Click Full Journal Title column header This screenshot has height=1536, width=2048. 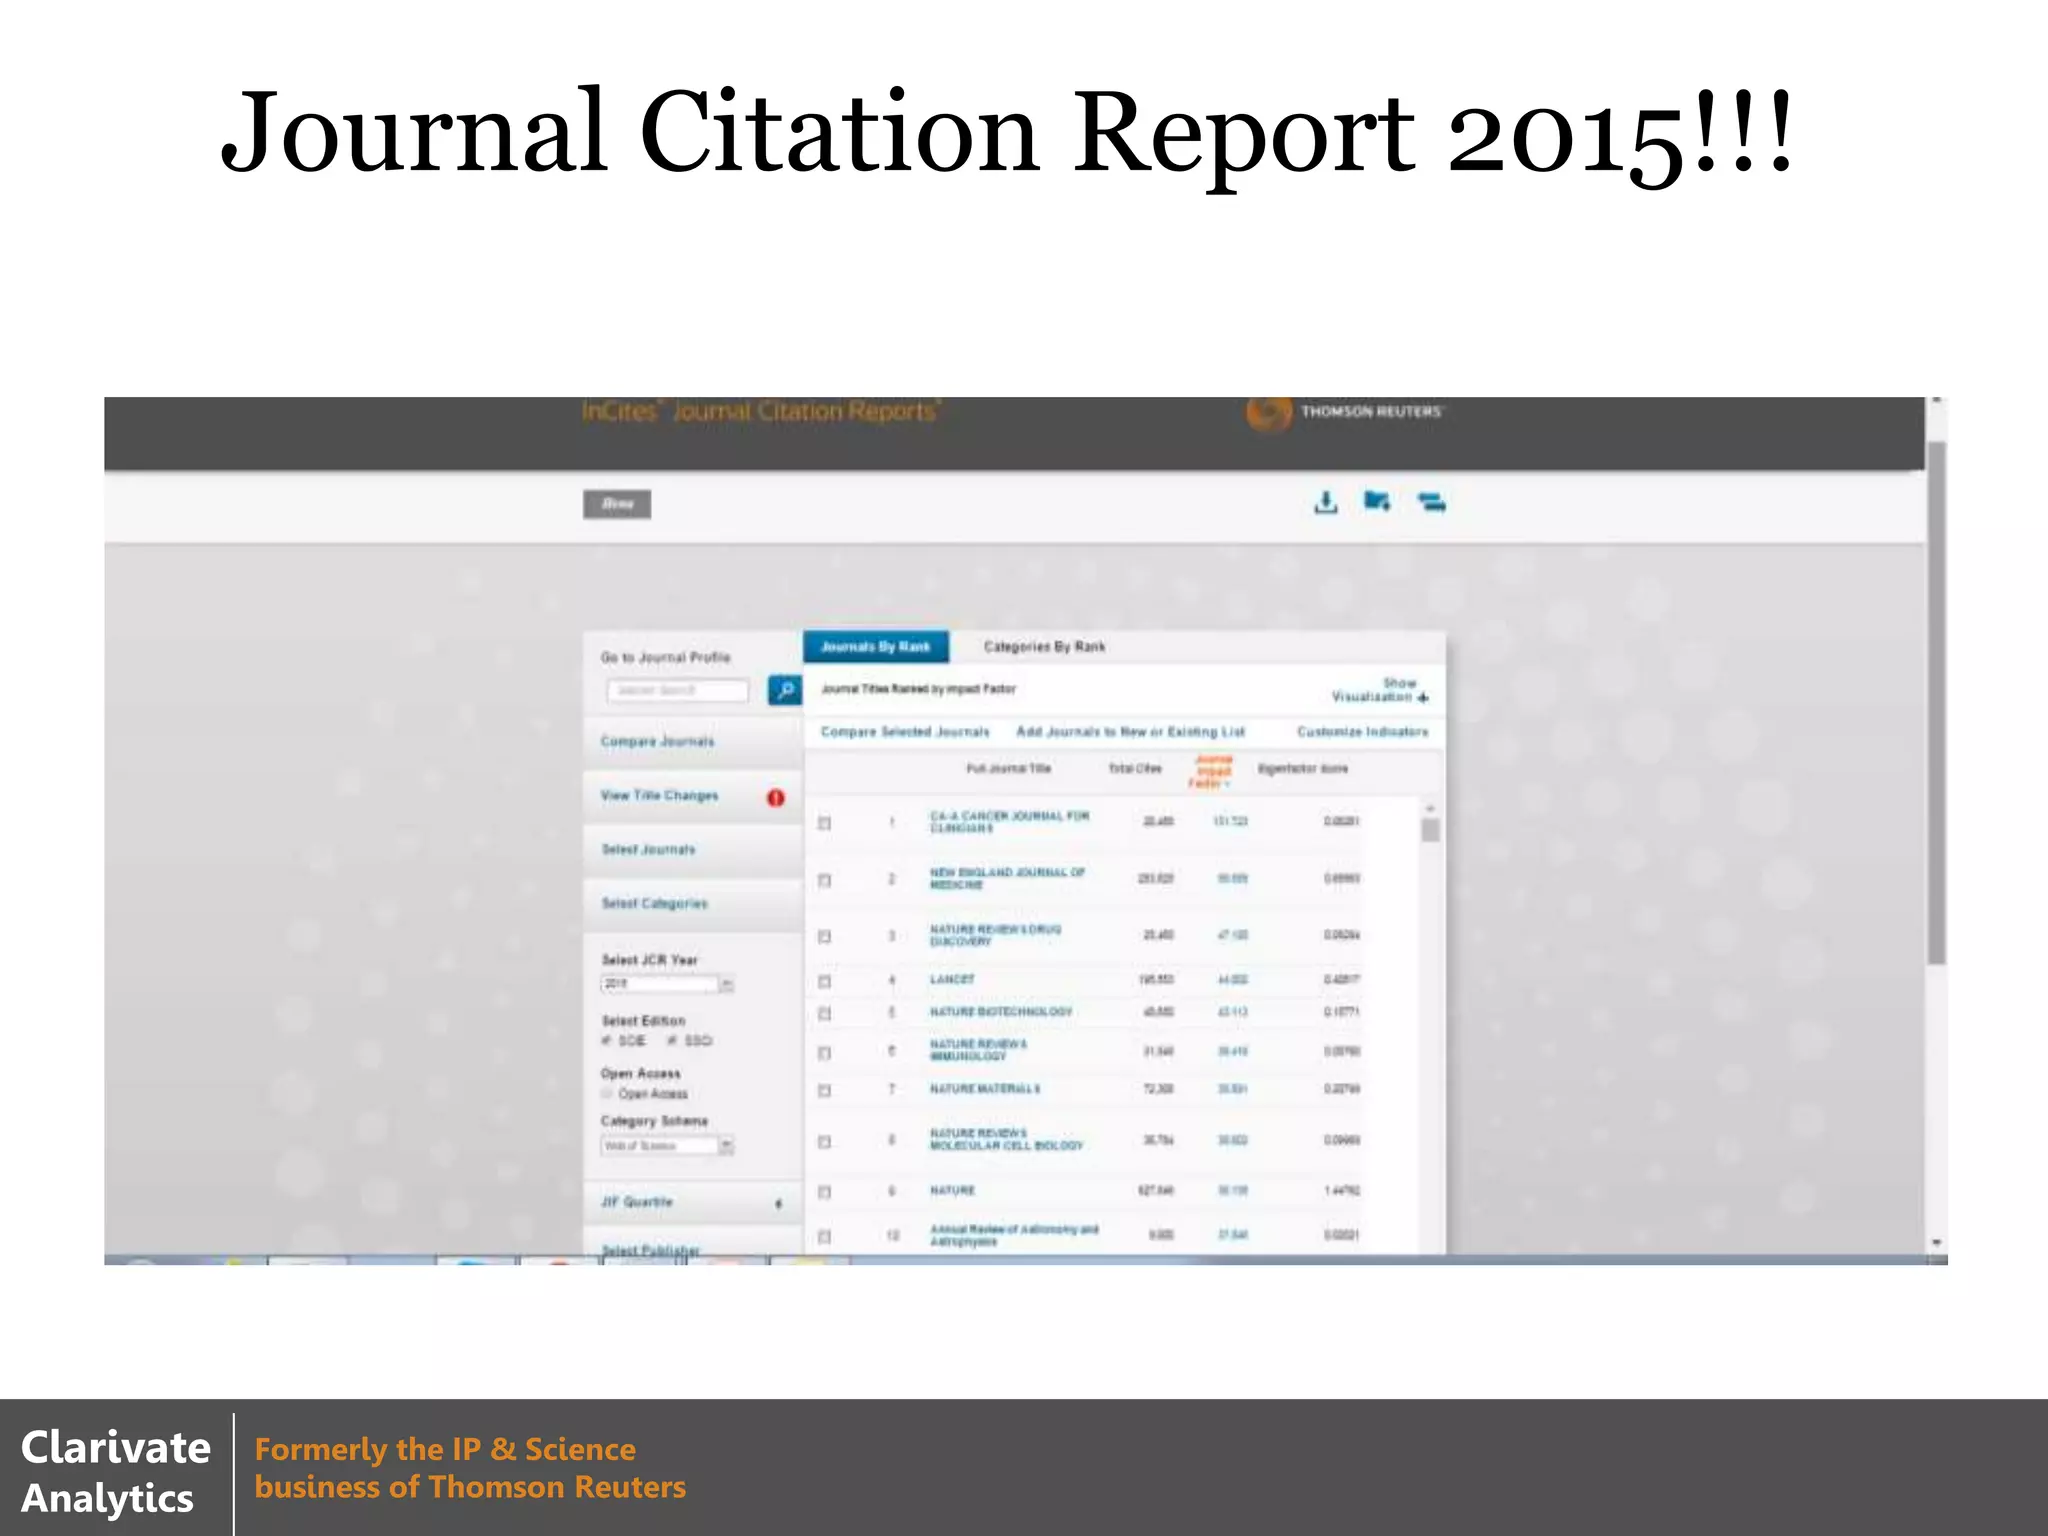[x=1008, y=769]
